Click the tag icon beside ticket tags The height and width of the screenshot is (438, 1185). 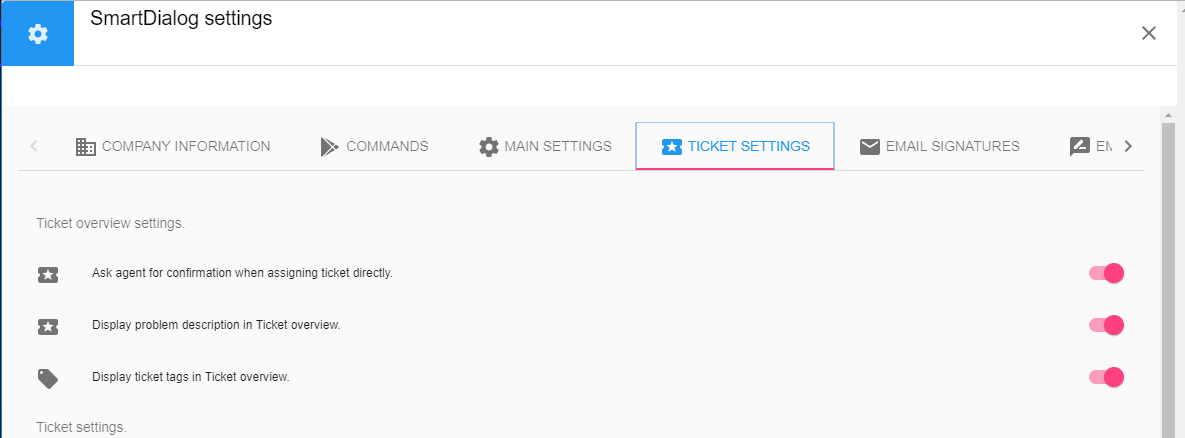click(x=48, y=378)
